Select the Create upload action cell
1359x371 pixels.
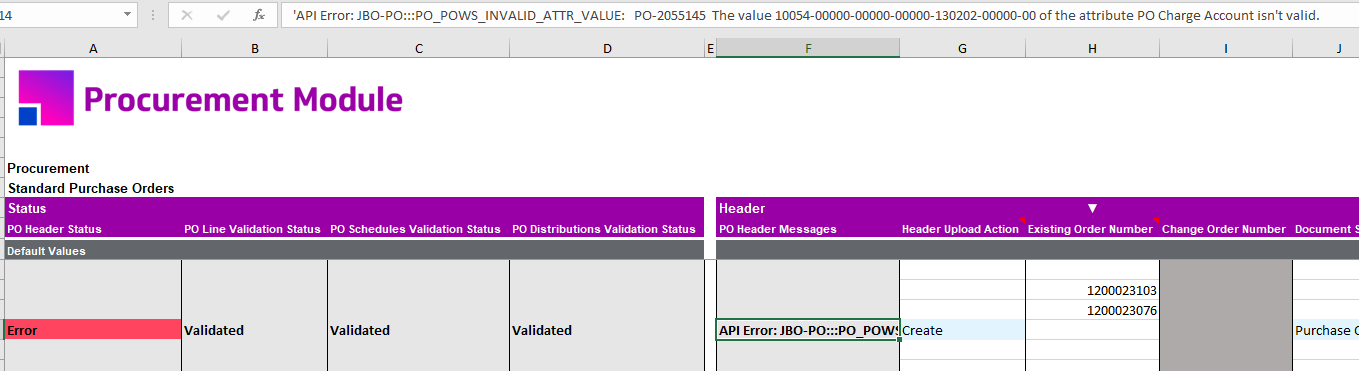click(x=962, y=330)
